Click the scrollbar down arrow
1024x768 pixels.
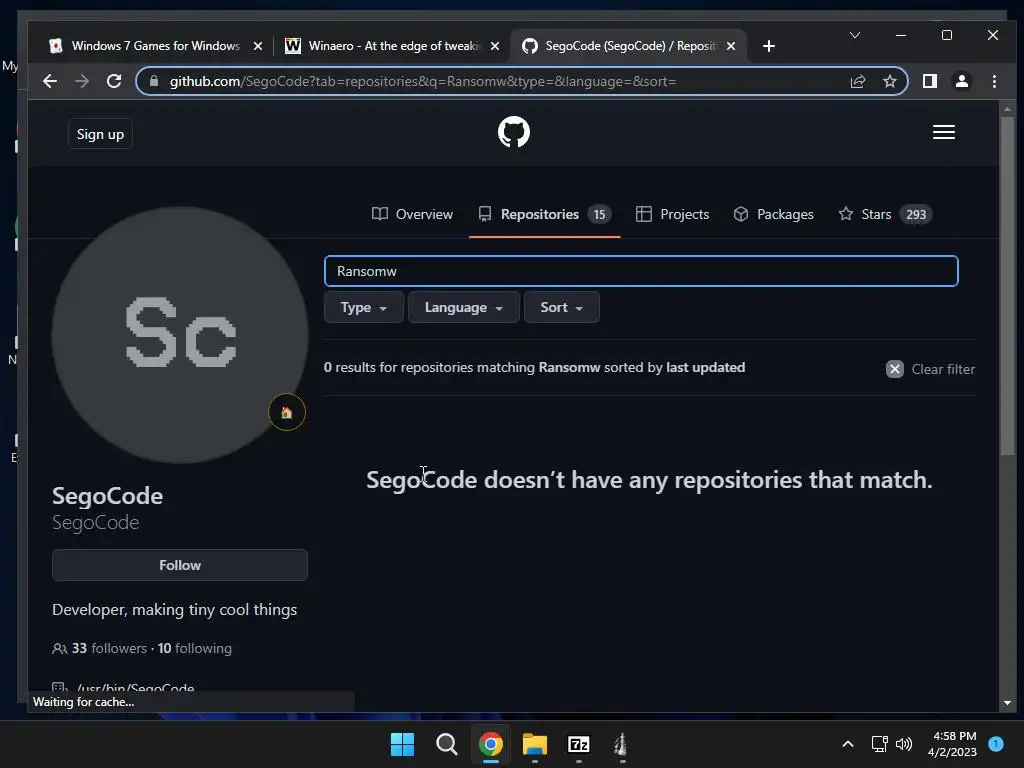[x=1007, y=703]
